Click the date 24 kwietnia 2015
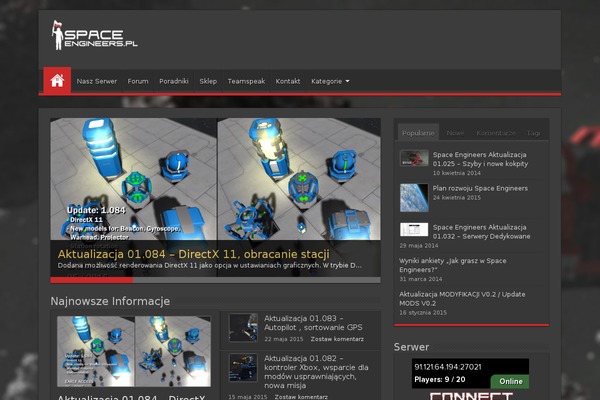 coord(457,198)
